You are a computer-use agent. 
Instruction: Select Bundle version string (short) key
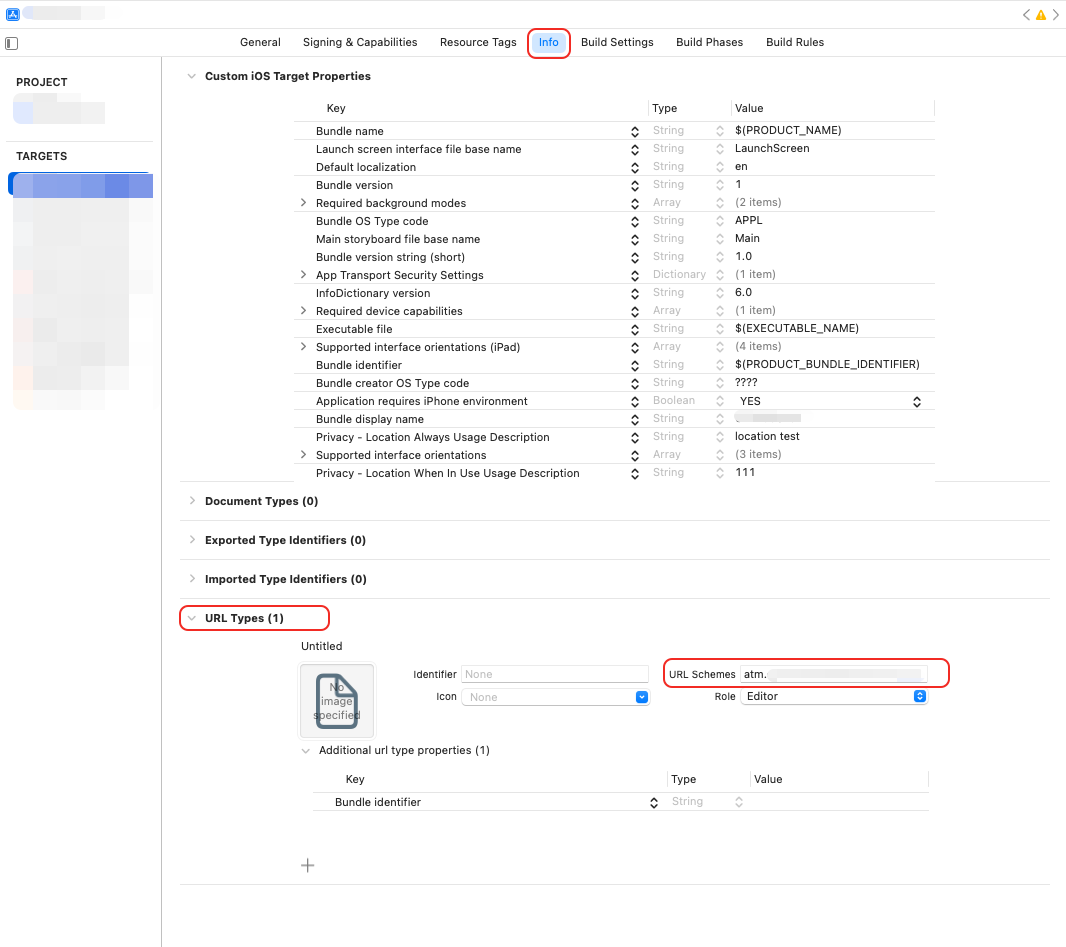pos(390,257)
